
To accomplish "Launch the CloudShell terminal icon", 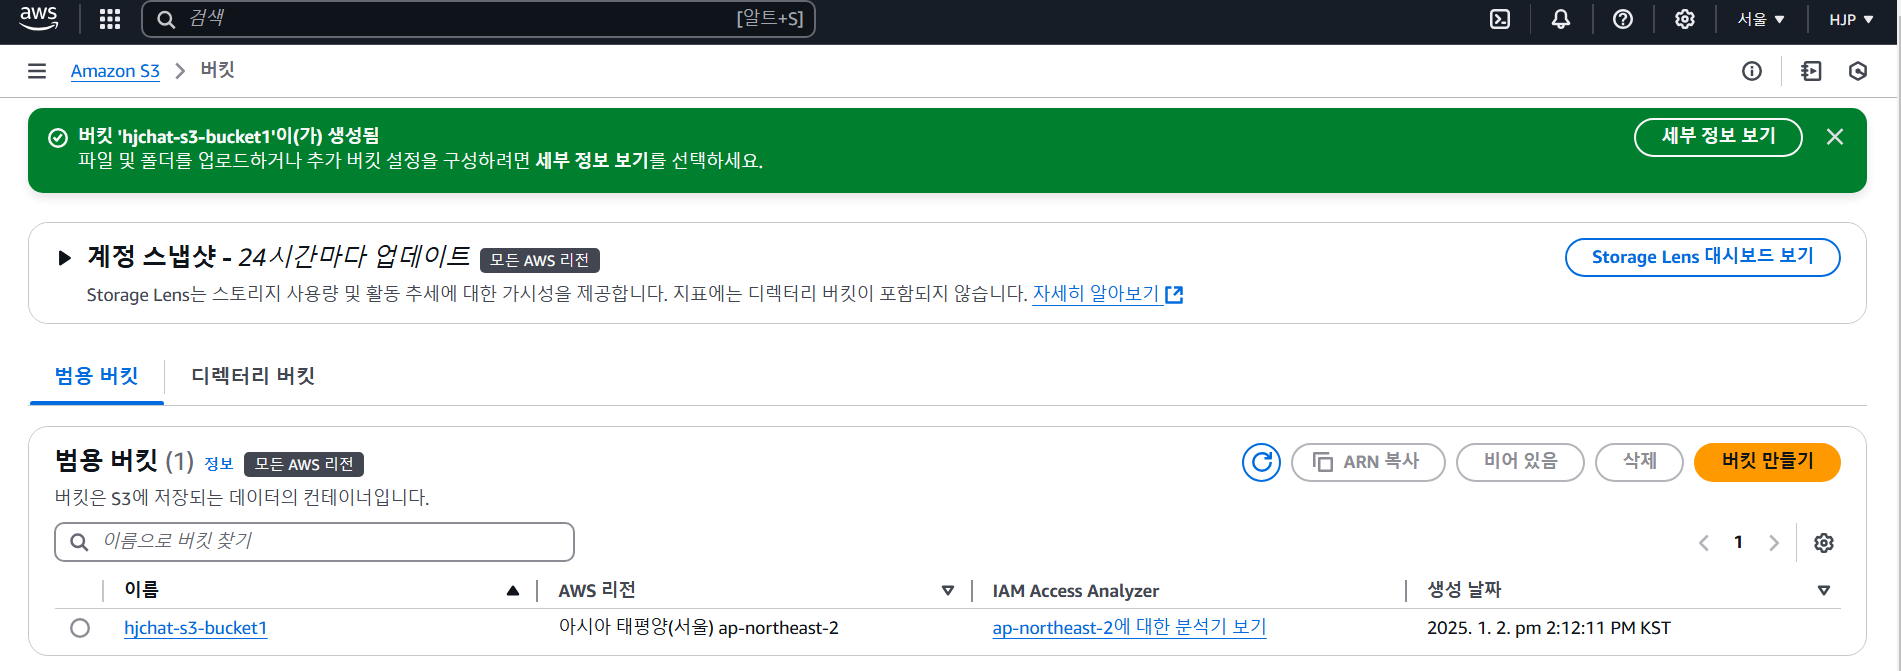I will coord(1500,19).
